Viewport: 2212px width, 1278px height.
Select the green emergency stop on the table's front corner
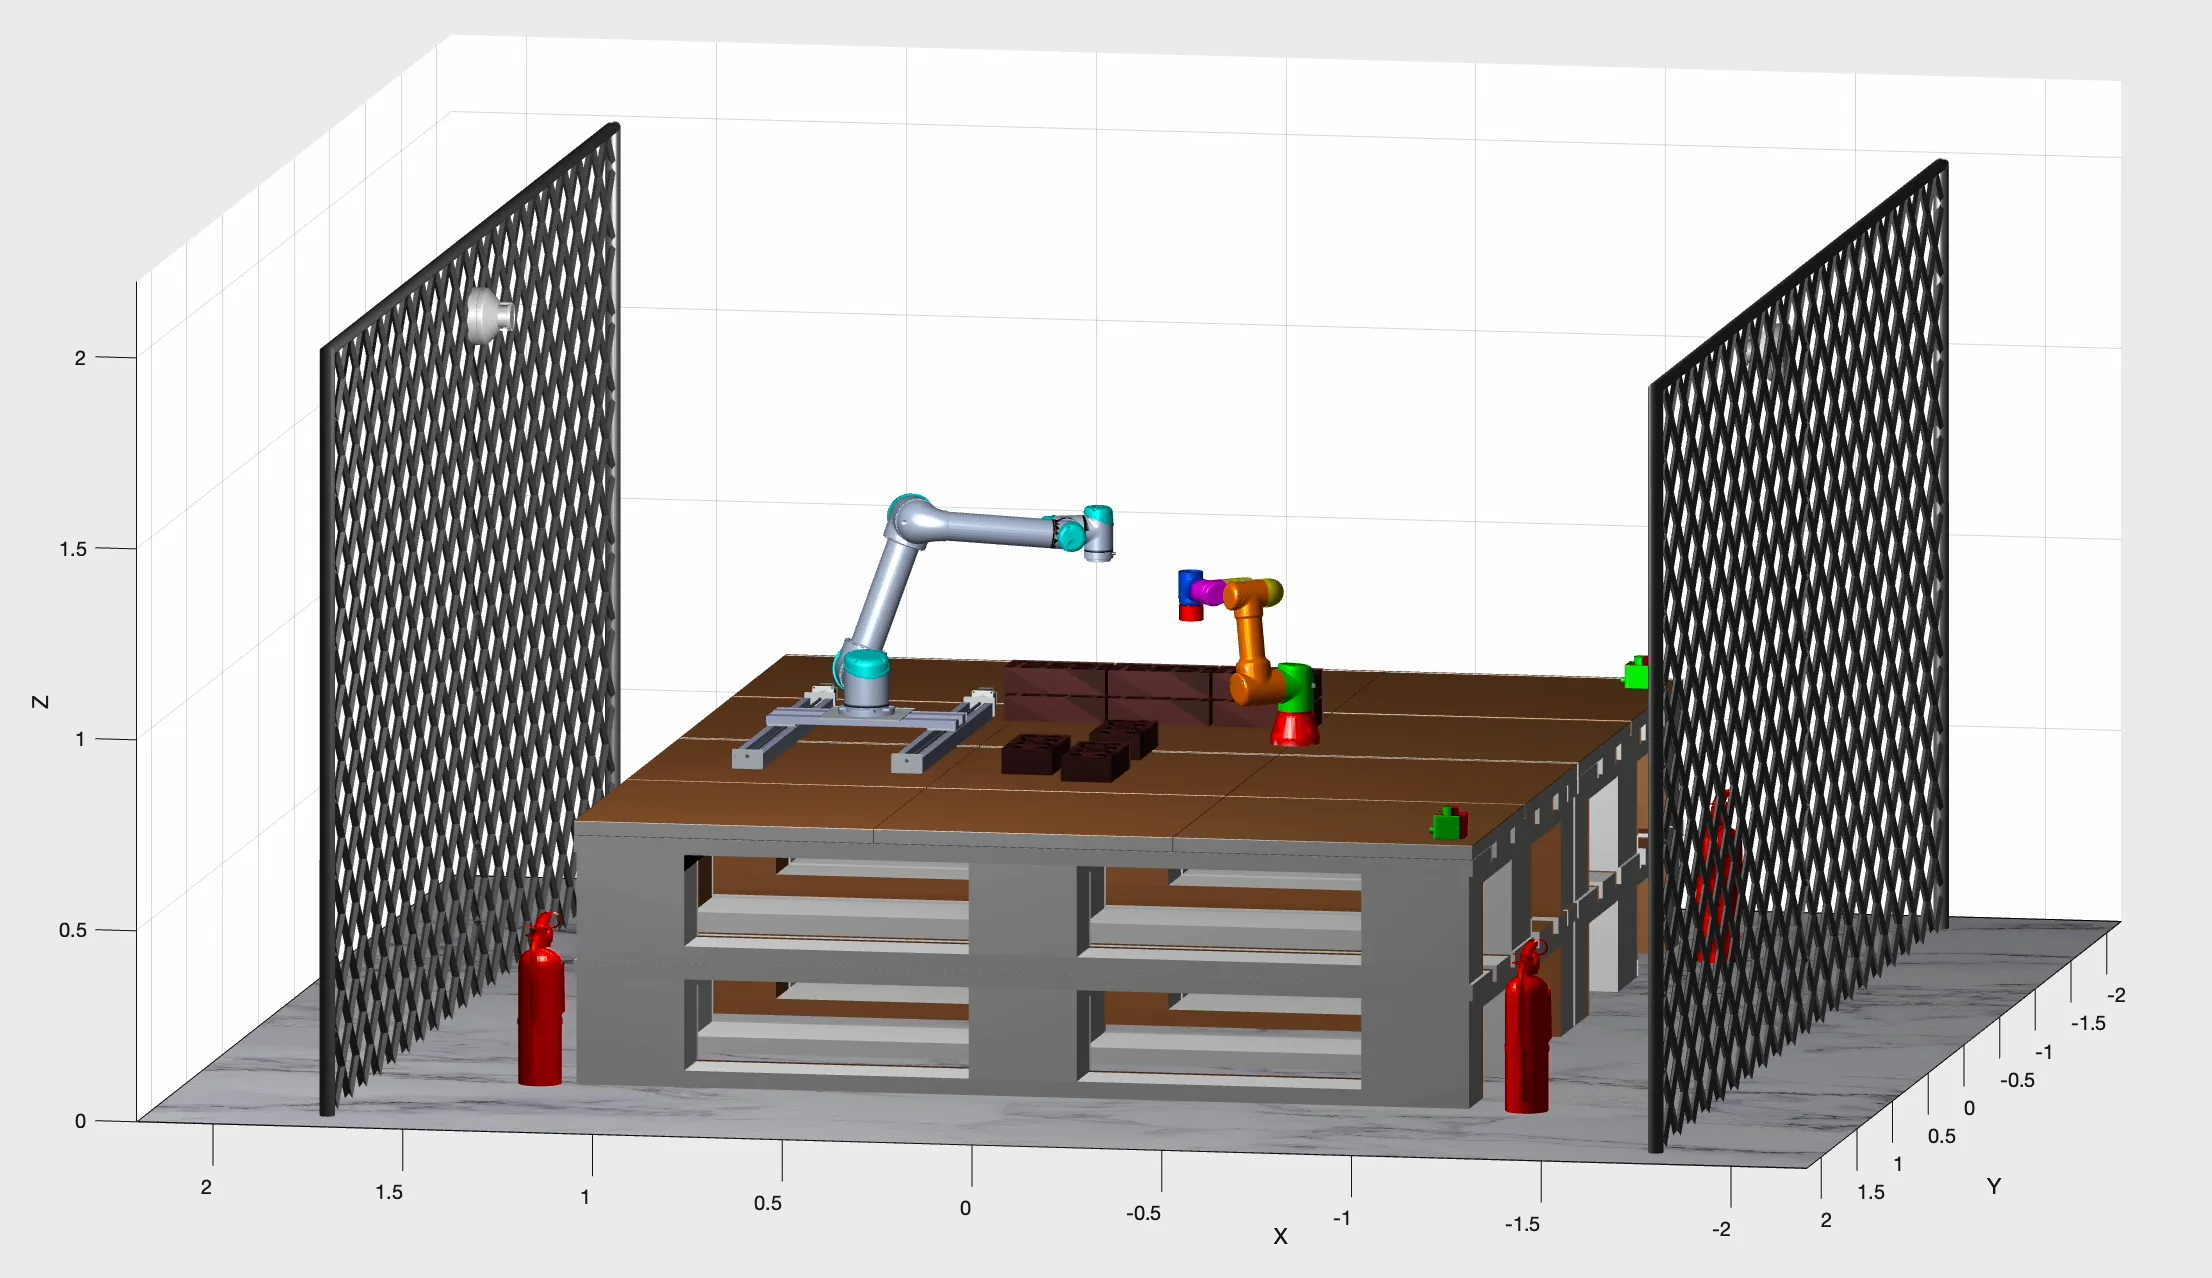(1448, 823)
